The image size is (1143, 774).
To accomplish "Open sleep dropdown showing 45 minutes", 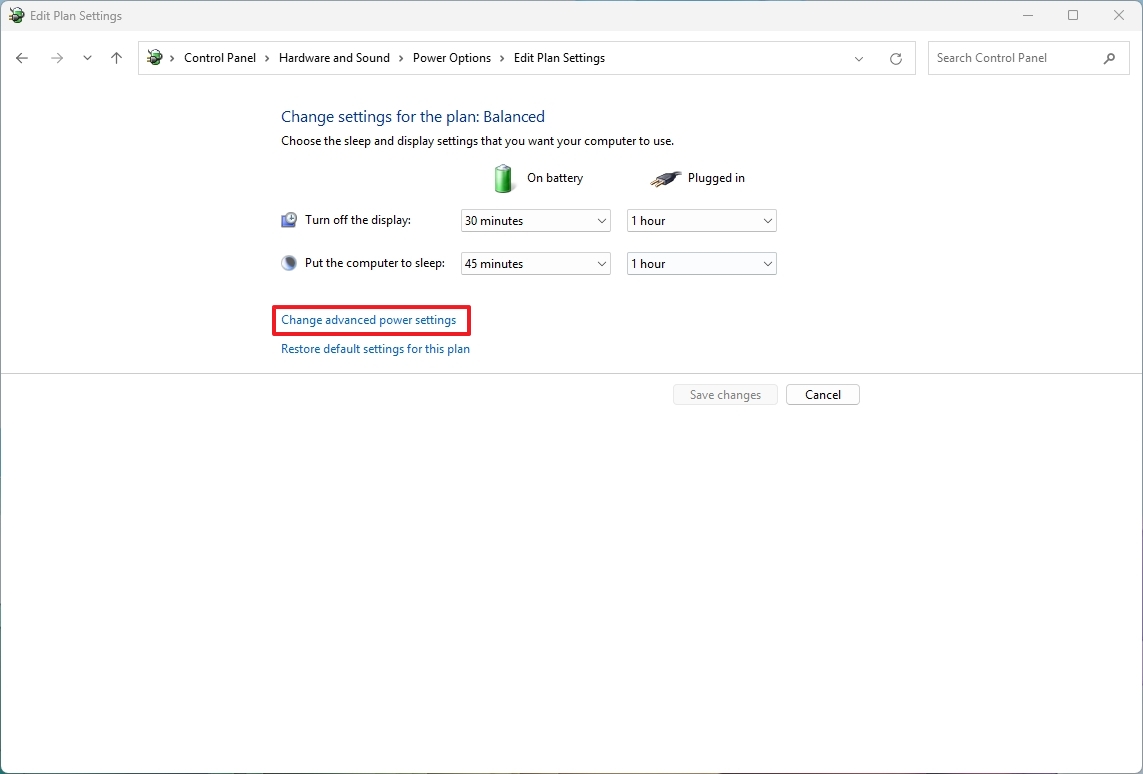I will pyautogui.click(x=536, y=264).
